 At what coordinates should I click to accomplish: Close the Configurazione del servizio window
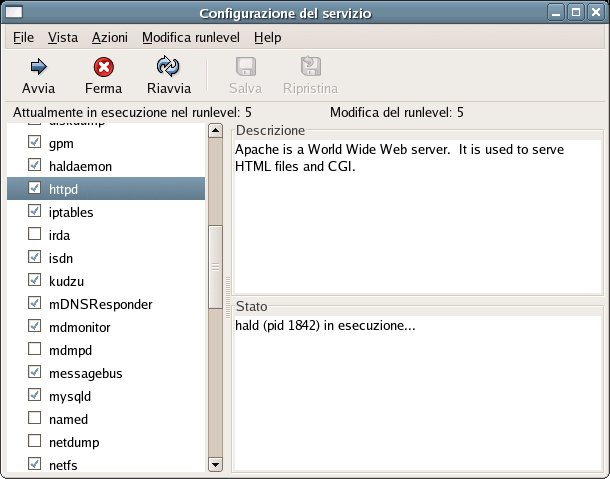pos(596,12)
